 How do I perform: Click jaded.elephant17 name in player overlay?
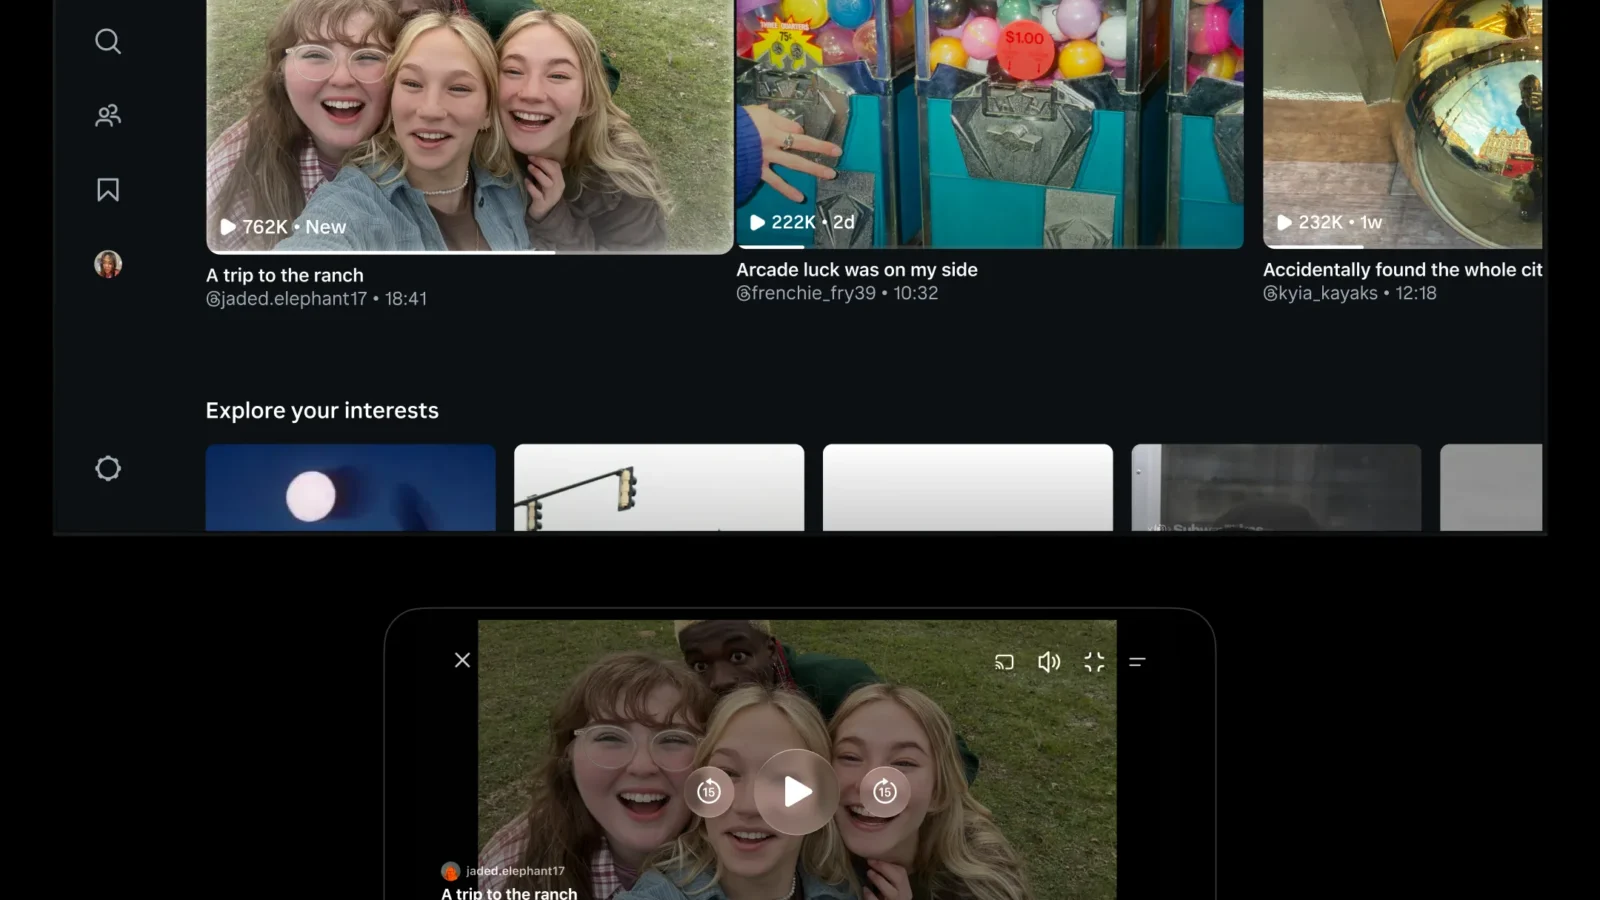(x=515, y=871)
